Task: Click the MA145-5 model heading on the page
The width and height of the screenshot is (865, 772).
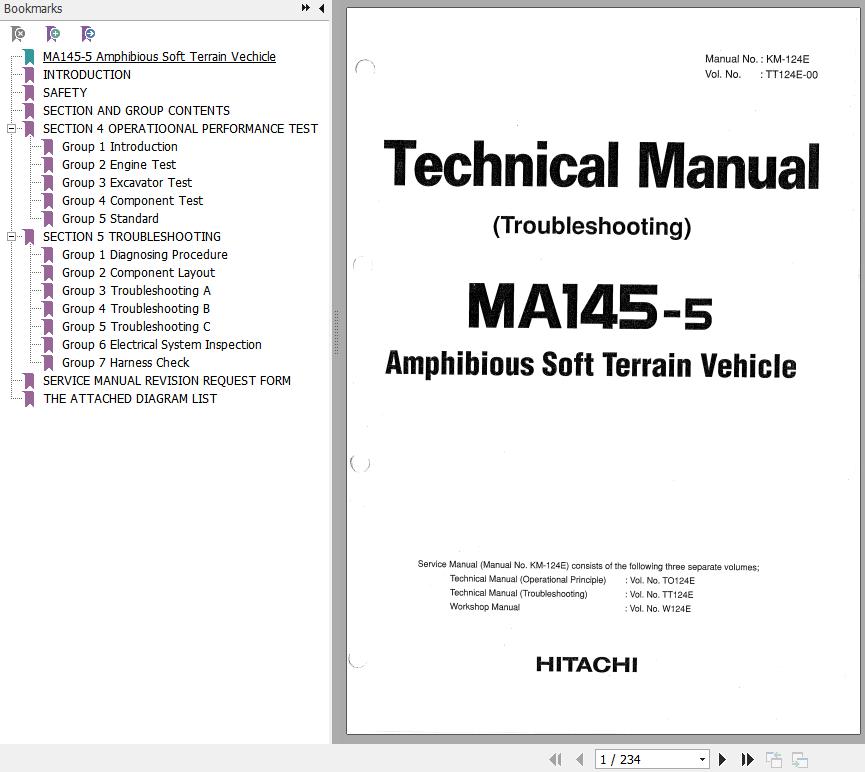Action: pyautogui.click(x=590, y=307)
